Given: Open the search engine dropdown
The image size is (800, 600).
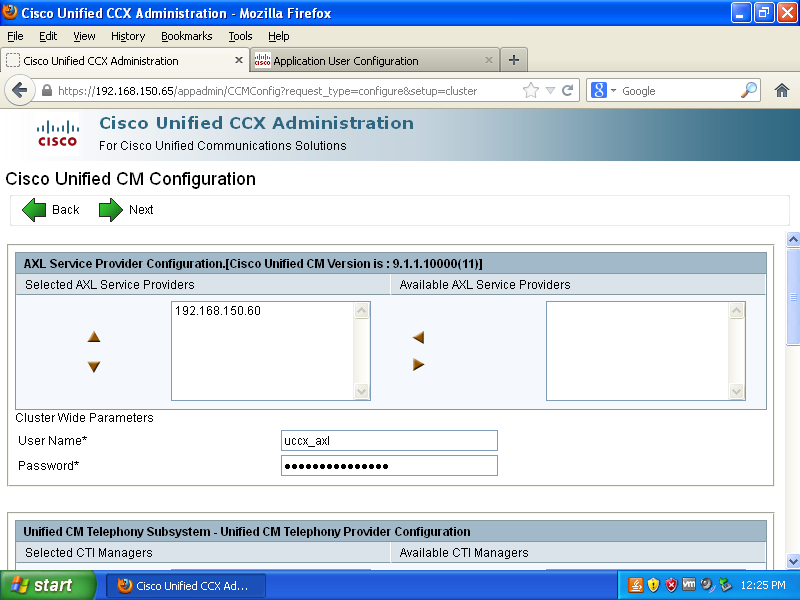Looking at the screenshot, I should pos(613,91).
